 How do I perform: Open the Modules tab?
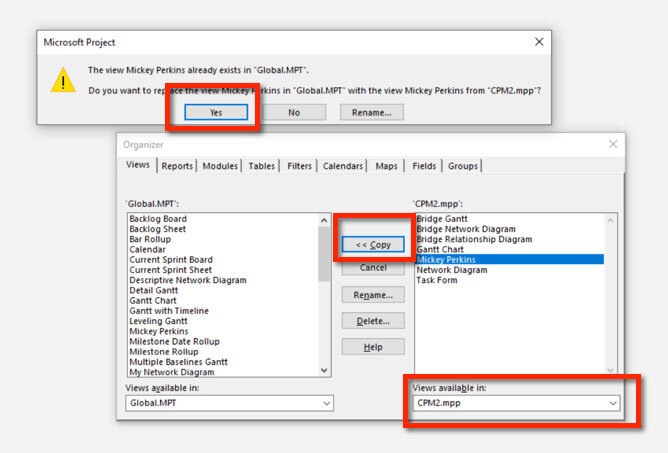(x=220, y=166)
